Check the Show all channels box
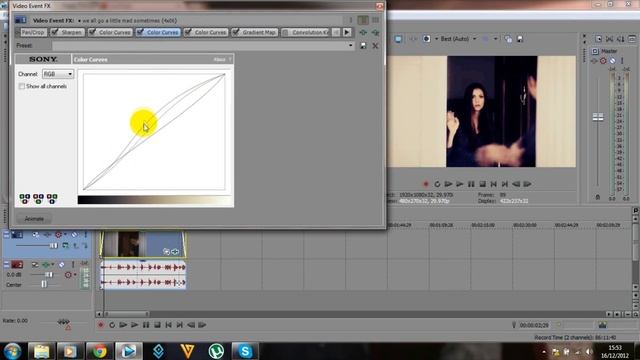Image resolution: width=640 pixels, height=360 pixels. 22,87
